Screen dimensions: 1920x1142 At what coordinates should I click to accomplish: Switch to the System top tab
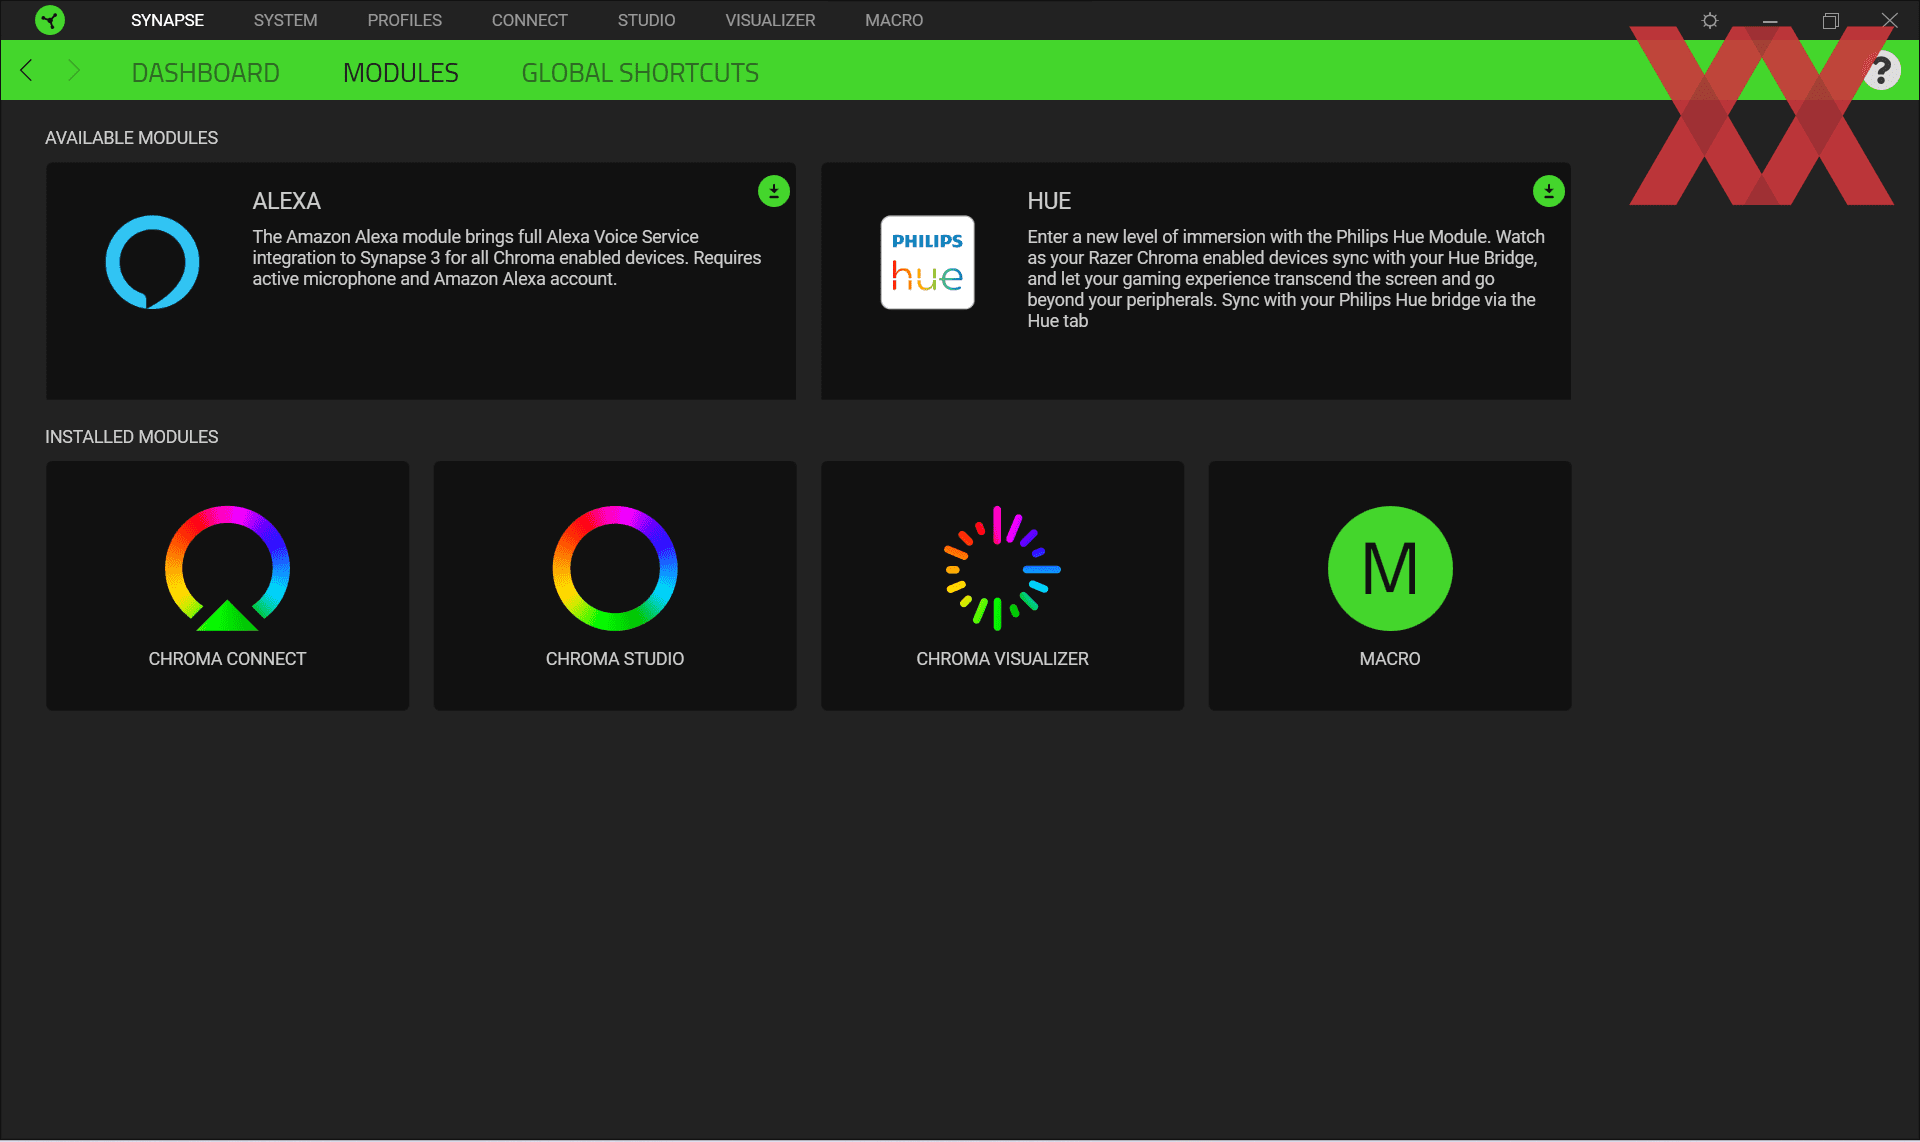(x=285, y=20)
